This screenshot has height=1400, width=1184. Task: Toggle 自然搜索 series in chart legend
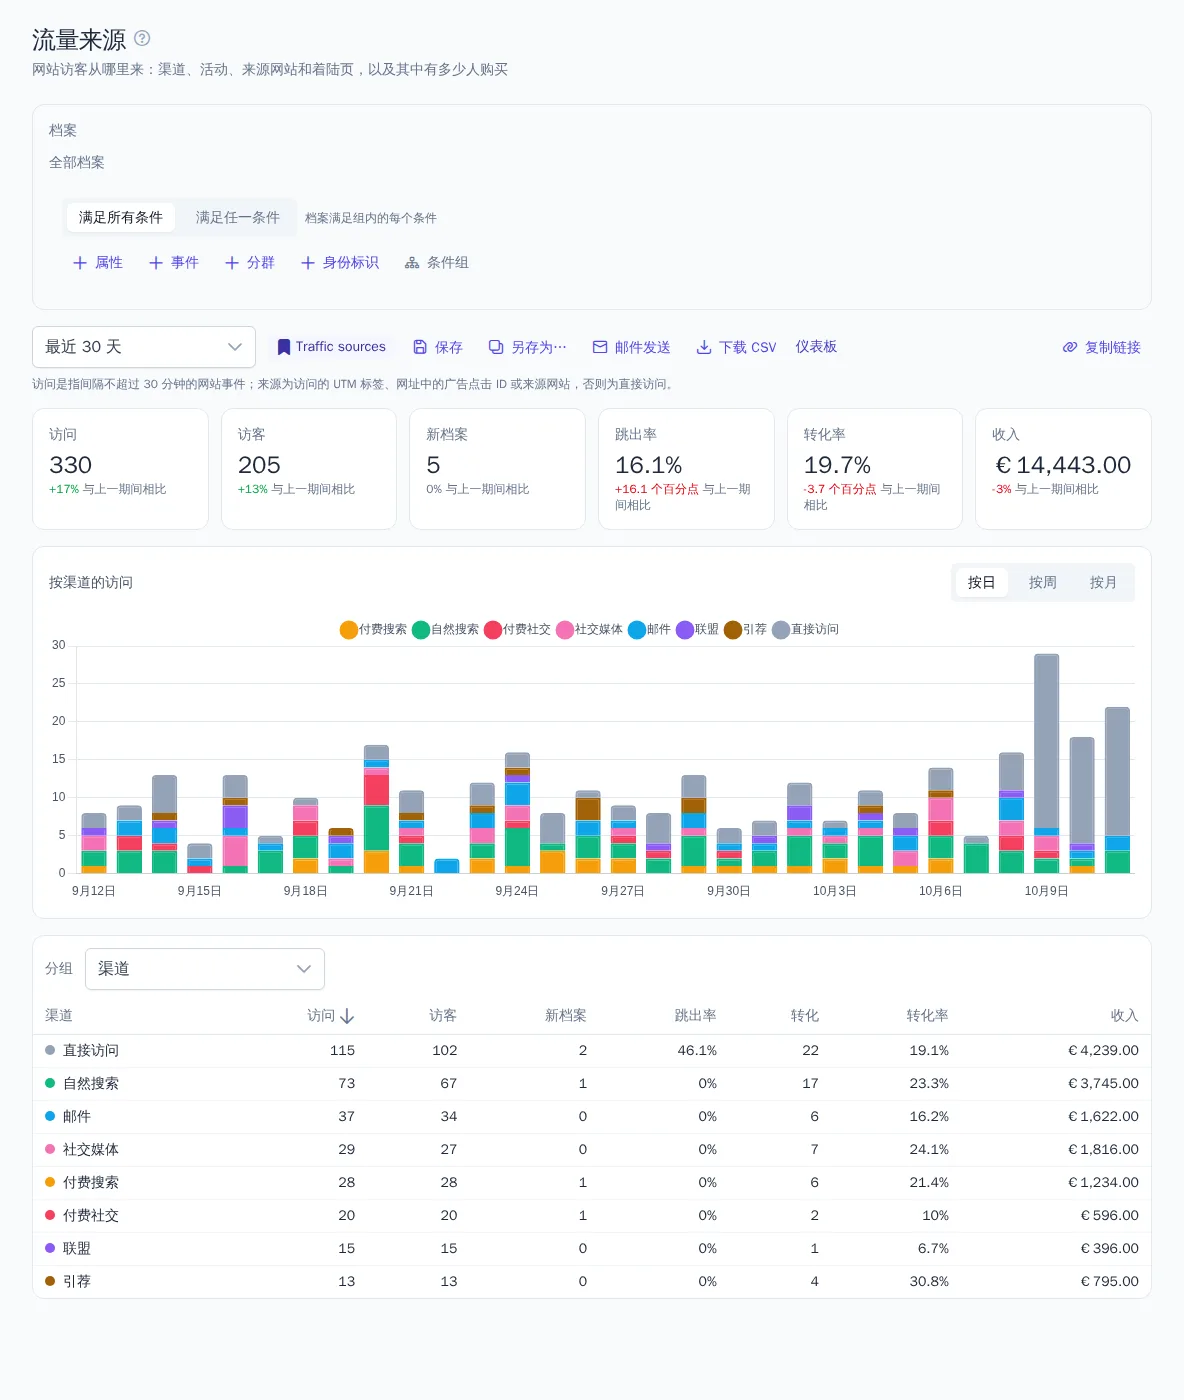pyautogui.click(x=446, y=629)
